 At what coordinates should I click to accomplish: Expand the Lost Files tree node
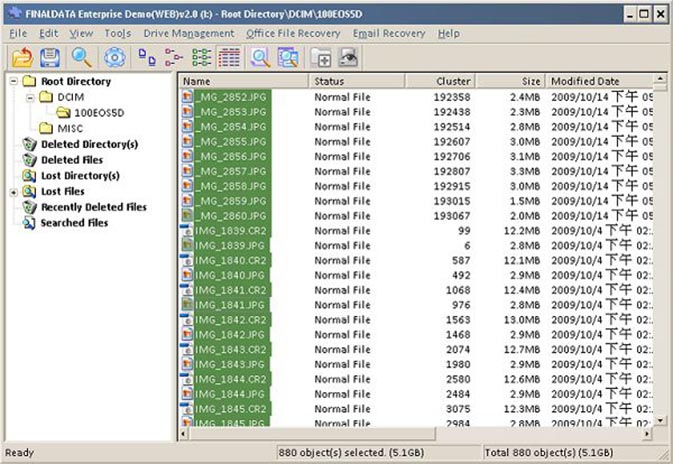[14, 192]
